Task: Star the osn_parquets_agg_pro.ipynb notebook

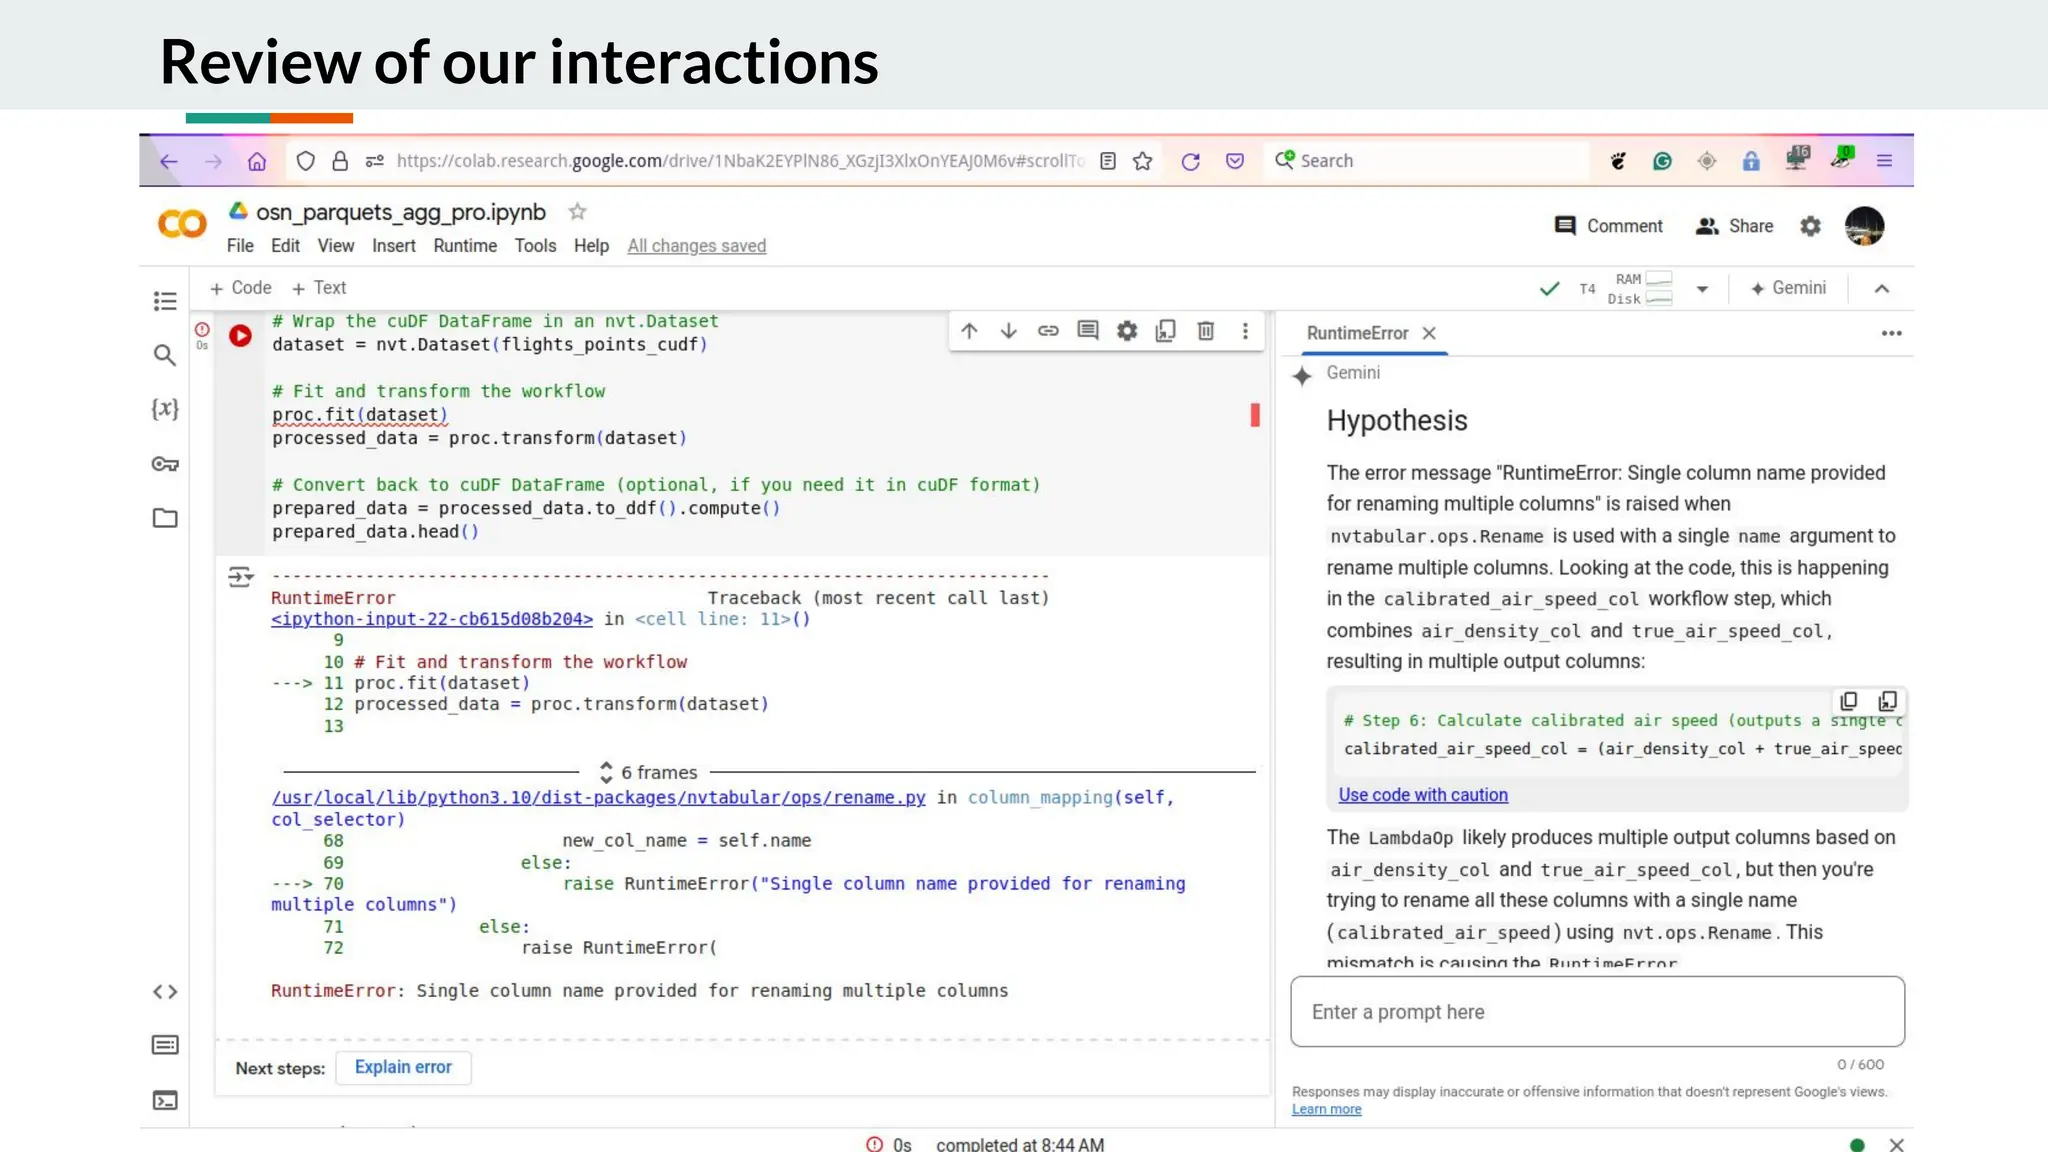Action: 577,212
